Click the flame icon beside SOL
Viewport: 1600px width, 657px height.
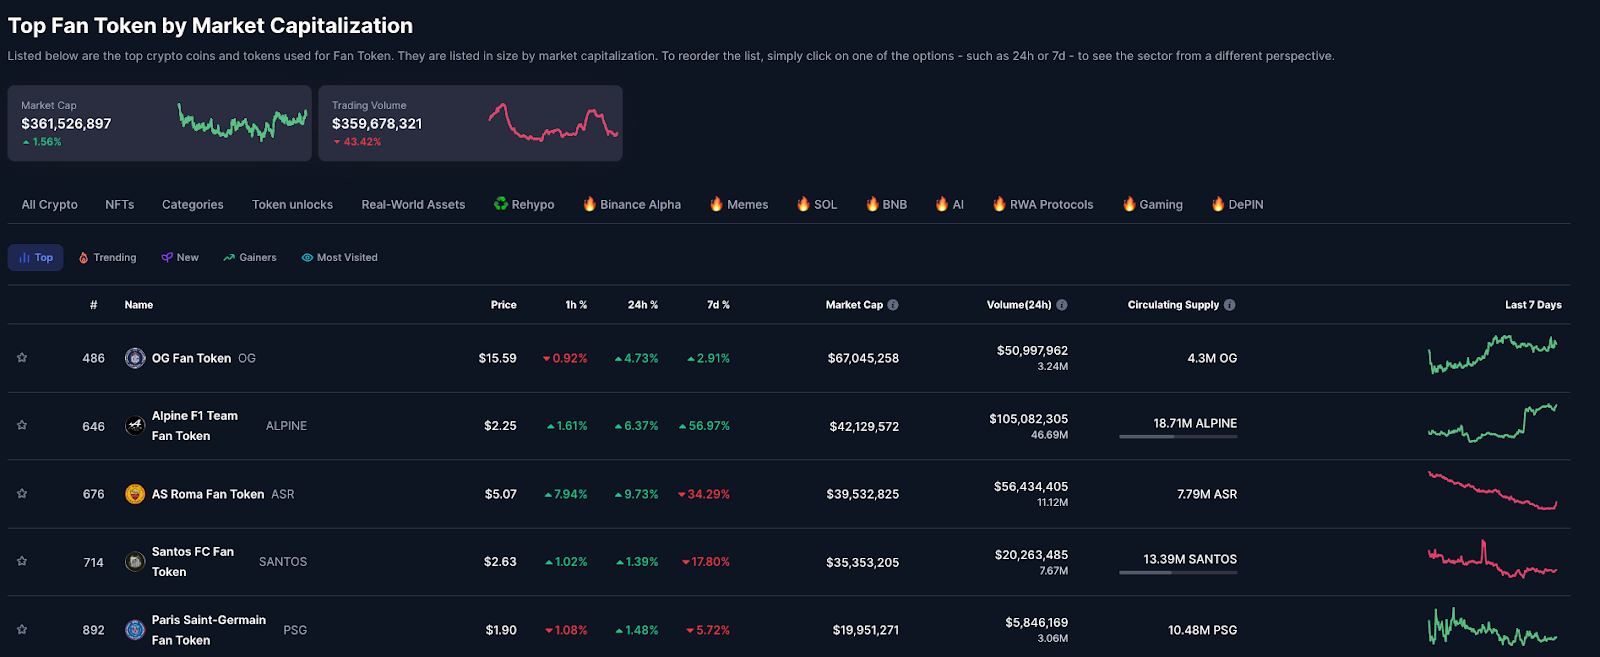coord(803,204)
